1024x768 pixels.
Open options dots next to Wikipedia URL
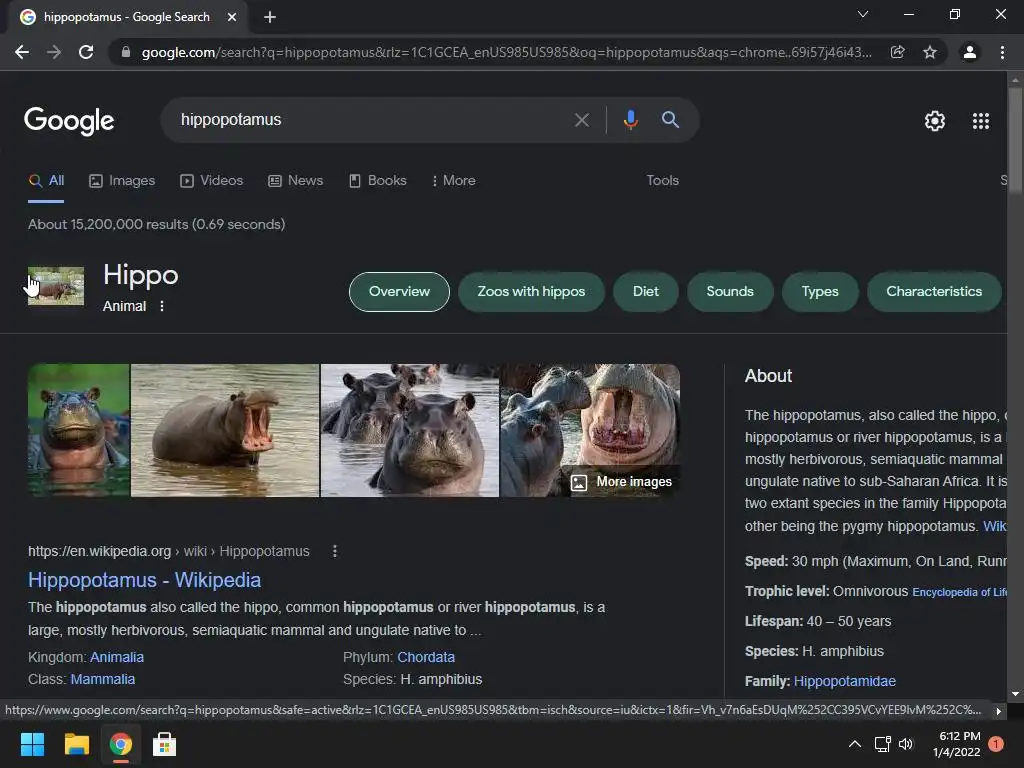(335, 552)
